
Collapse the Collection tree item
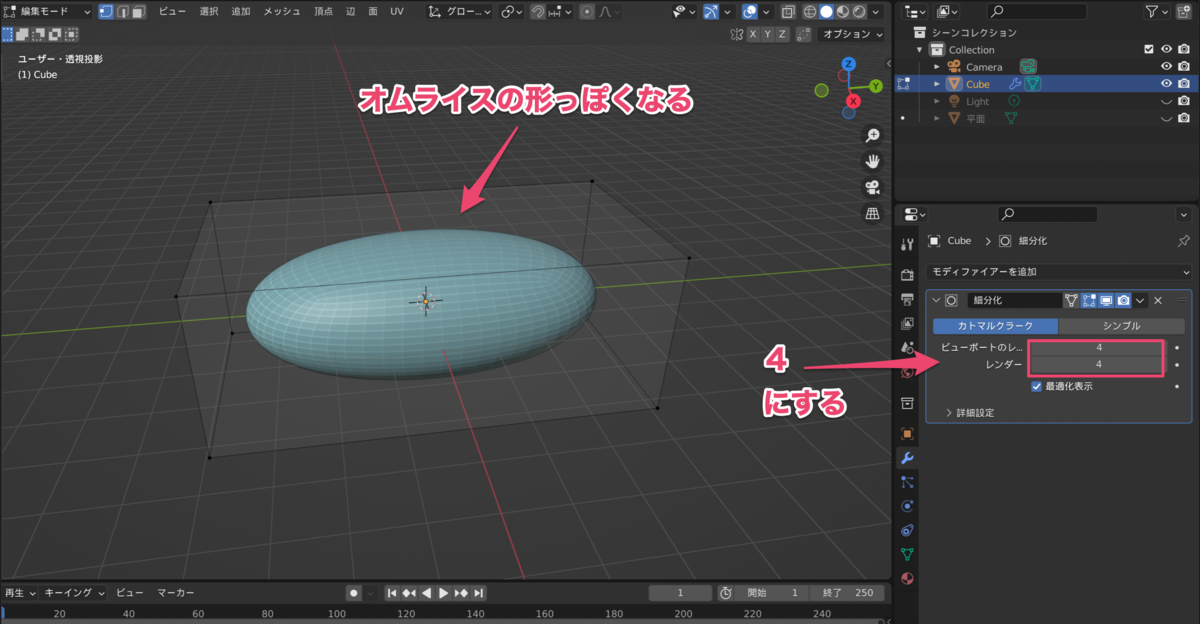click(920, 50)
